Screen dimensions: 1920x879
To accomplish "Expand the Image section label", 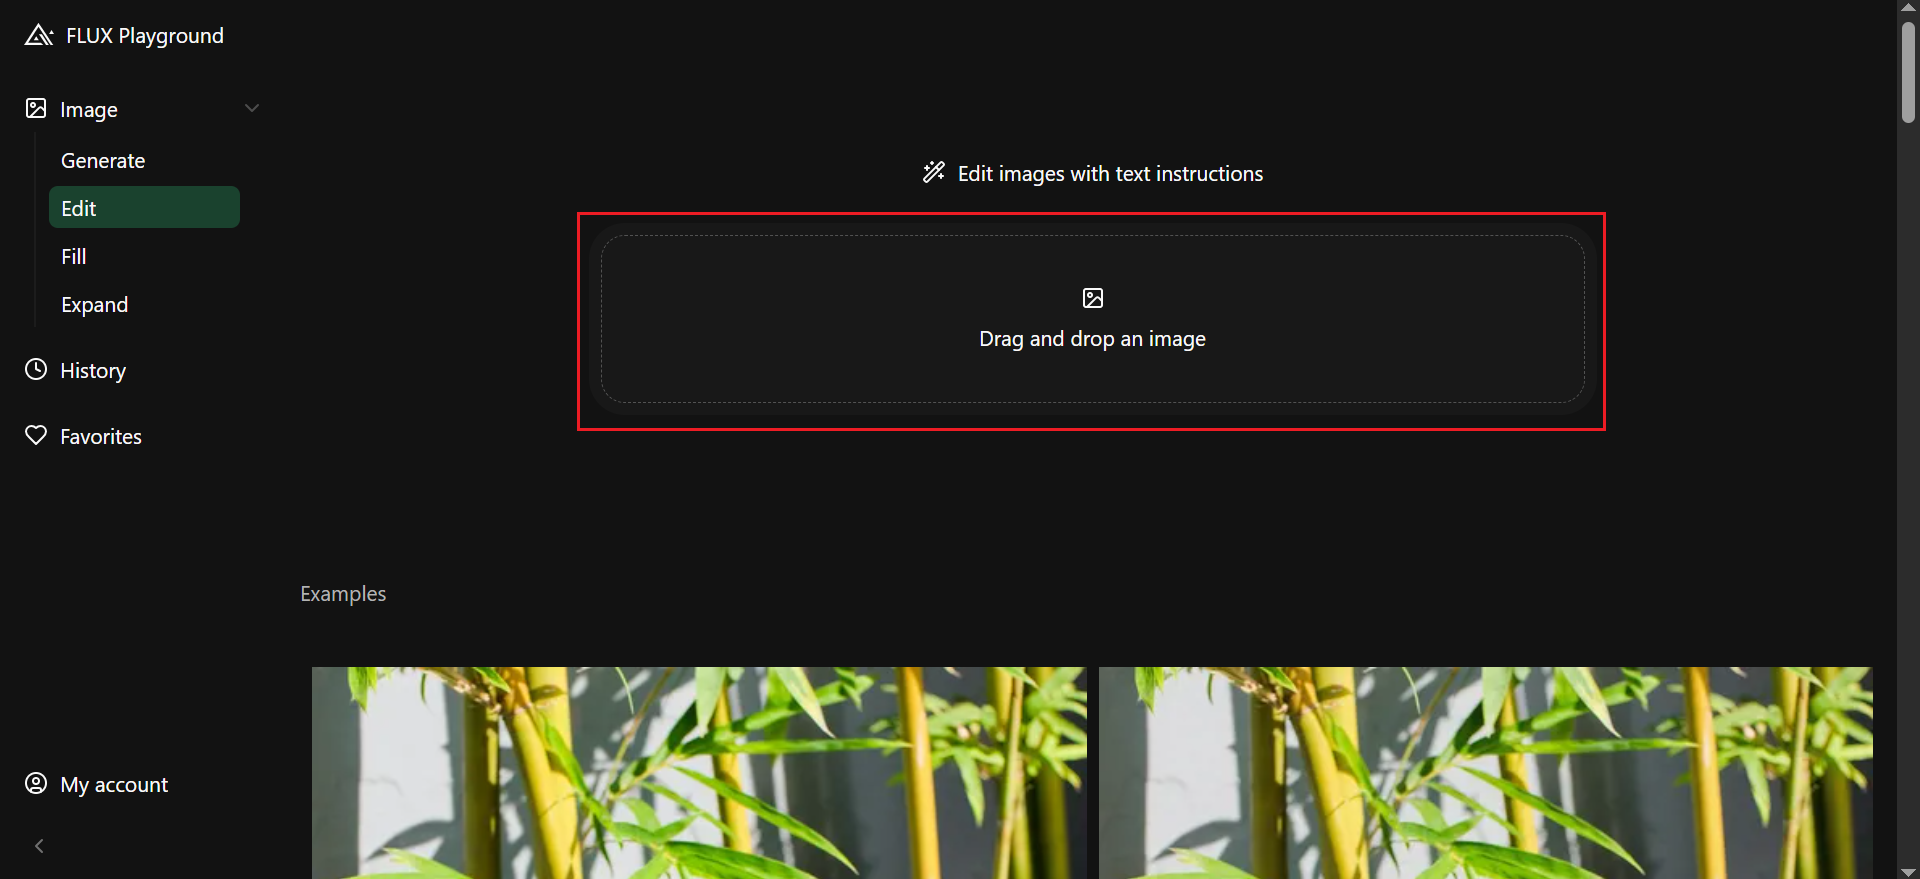I will 89,109.
